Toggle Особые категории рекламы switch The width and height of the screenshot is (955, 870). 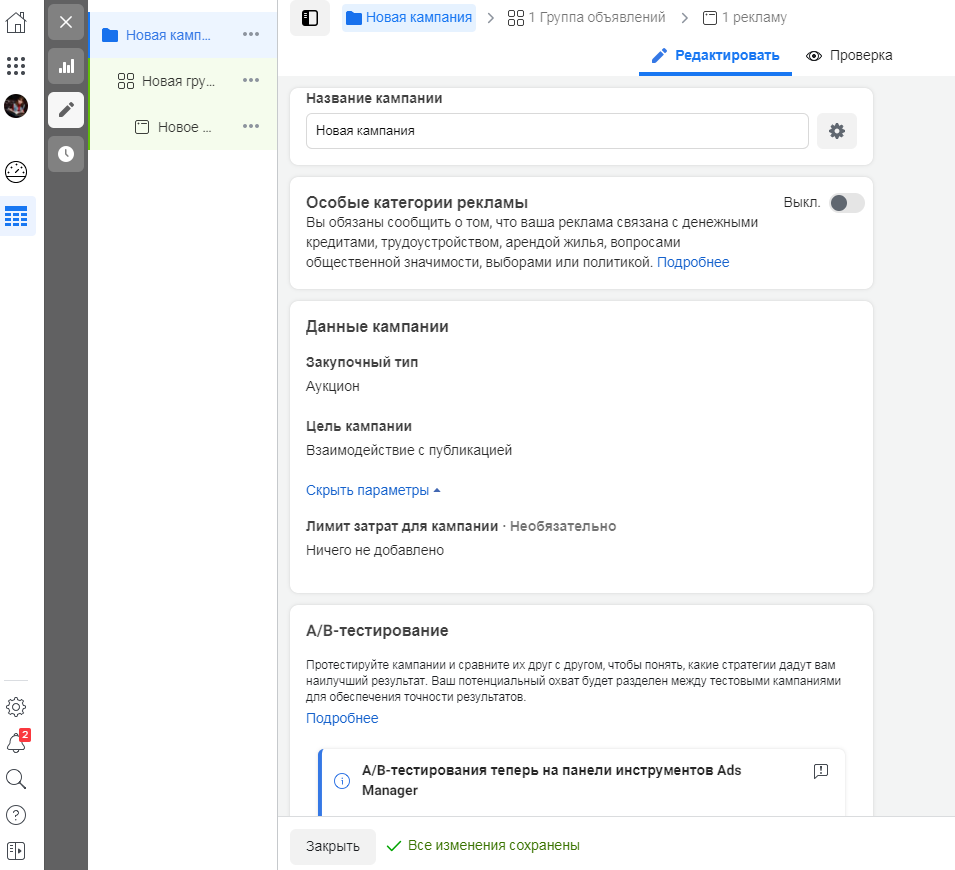pyautogui.click(x=847, y=203)
